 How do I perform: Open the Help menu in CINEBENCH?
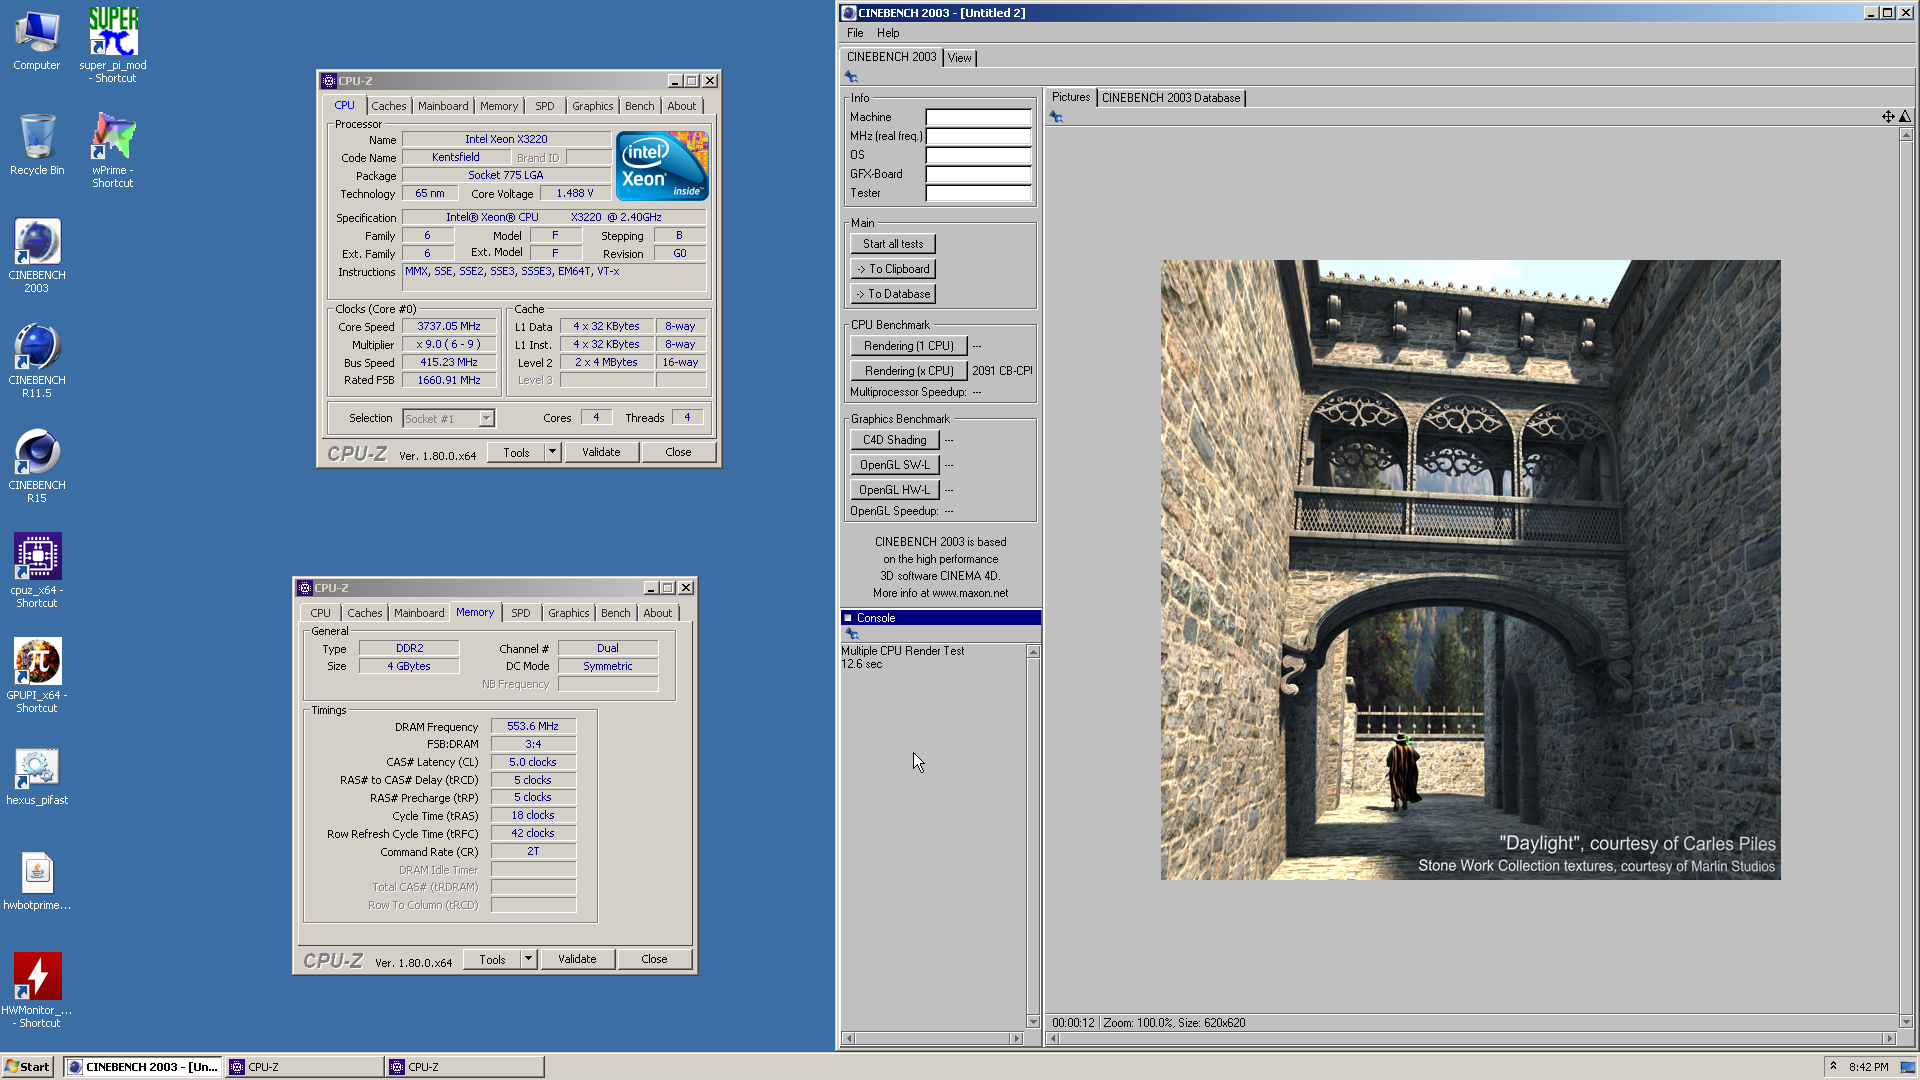tap(888, 33)
